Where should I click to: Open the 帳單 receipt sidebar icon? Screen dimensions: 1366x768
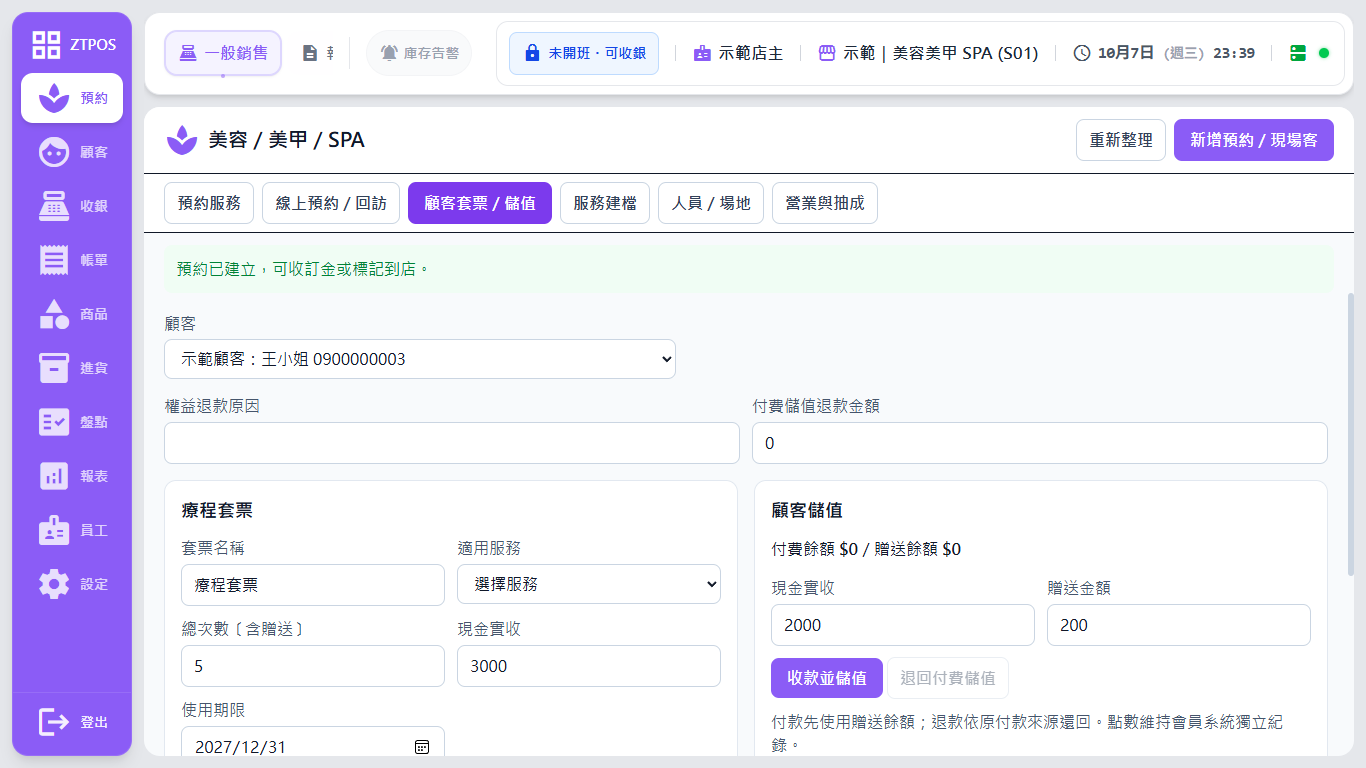pos(53,260)
